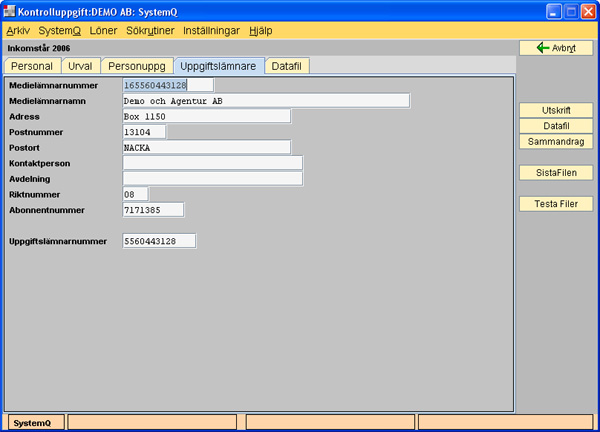Focus the empty Kontaktperson field

pos(212,163)
